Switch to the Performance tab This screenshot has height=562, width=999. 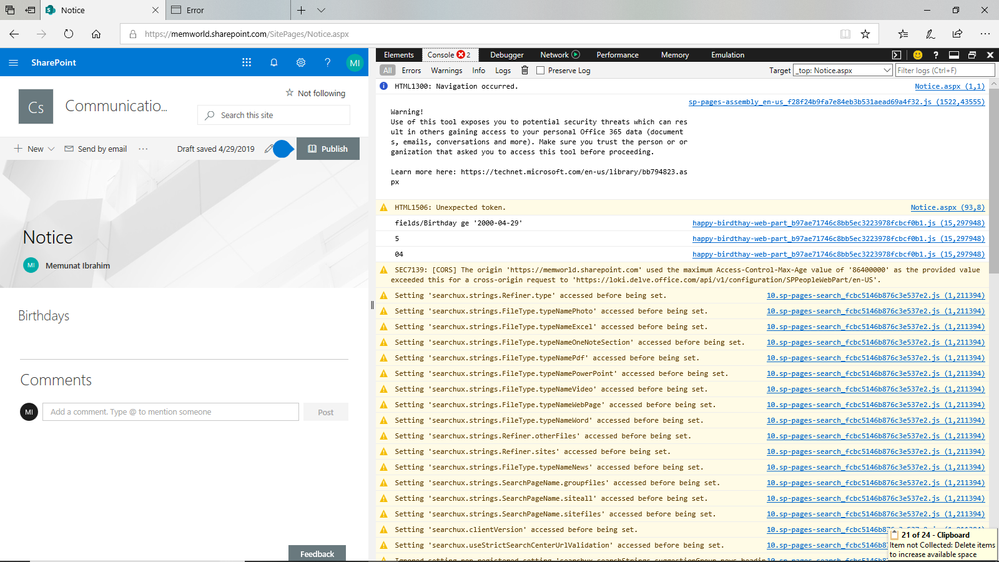click(617, 55)
